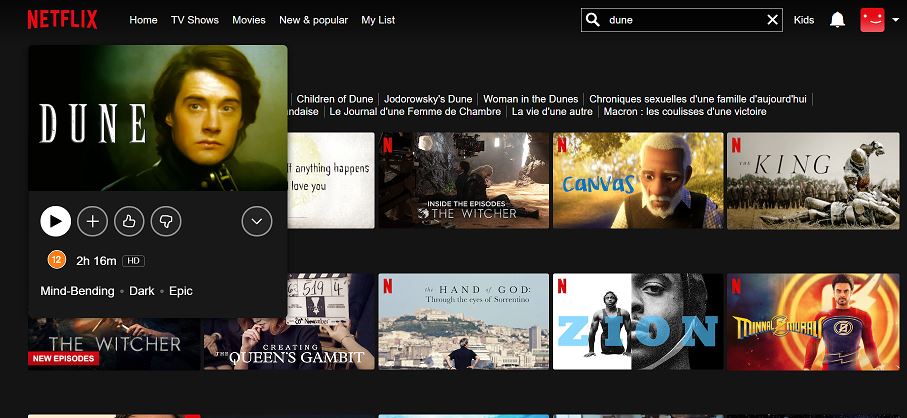Image resolution: width=907 pixels, height=418 pixels.
Task: Open New & popular page
Action: point(314,20)
